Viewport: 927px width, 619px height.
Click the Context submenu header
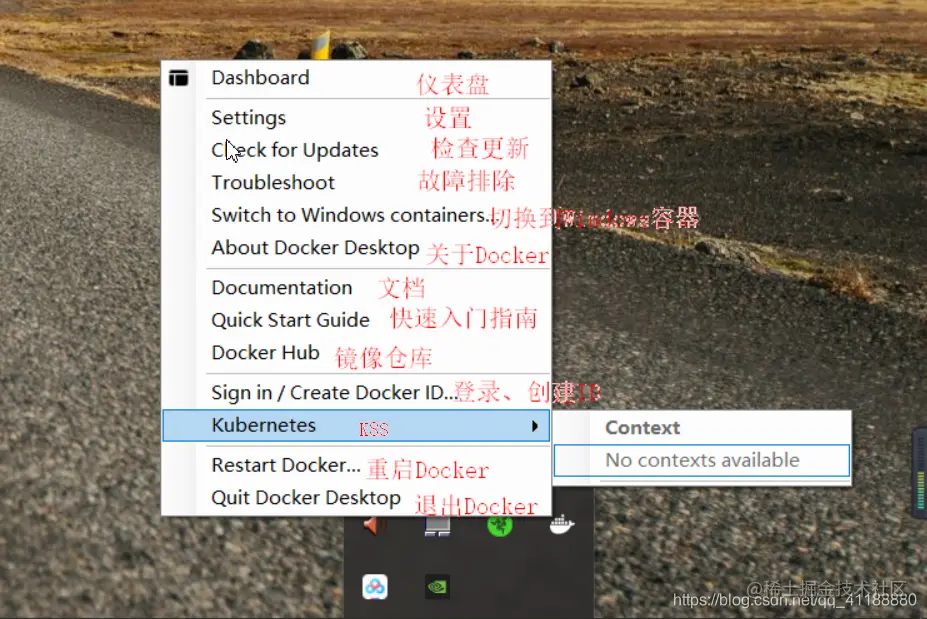643,427
